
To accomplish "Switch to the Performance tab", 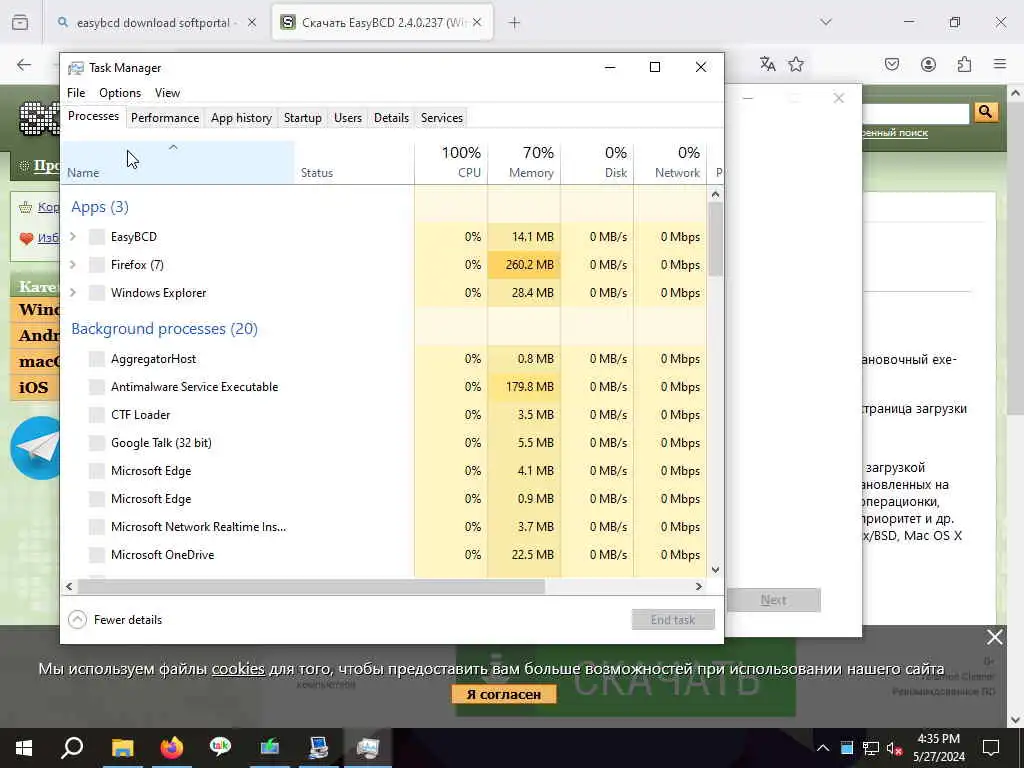I will (x=165, y=118).
